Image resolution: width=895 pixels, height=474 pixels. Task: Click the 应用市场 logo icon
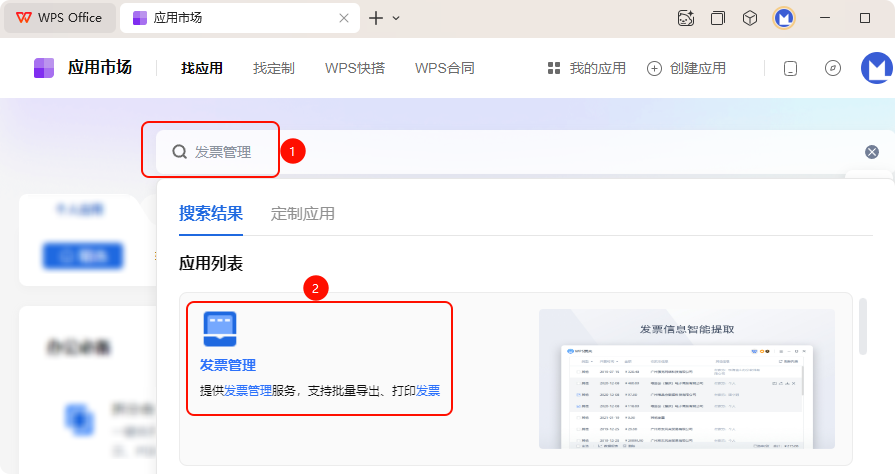[44, 68]
